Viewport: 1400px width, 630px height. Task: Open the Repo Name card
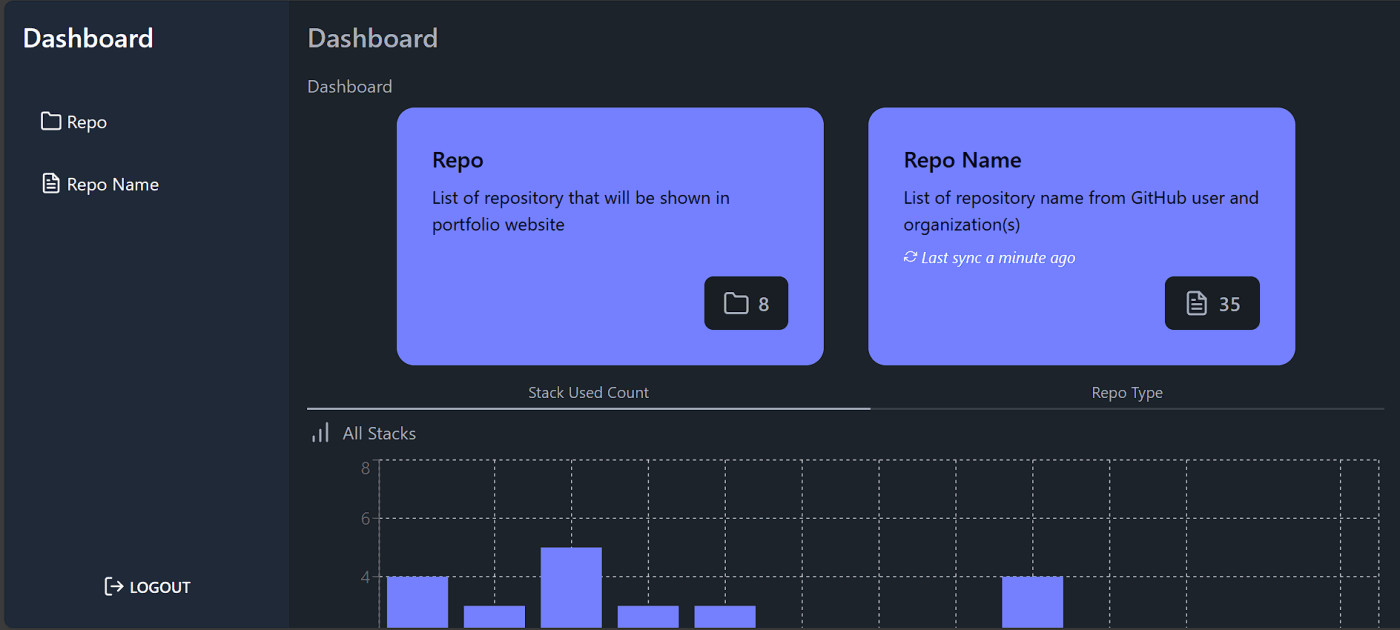1081,236
